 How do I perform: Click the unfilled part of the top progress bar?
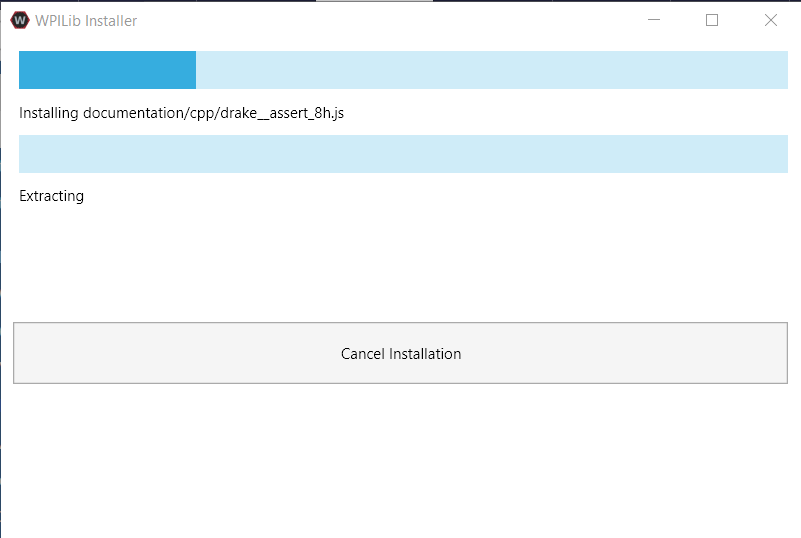point(491,70)
